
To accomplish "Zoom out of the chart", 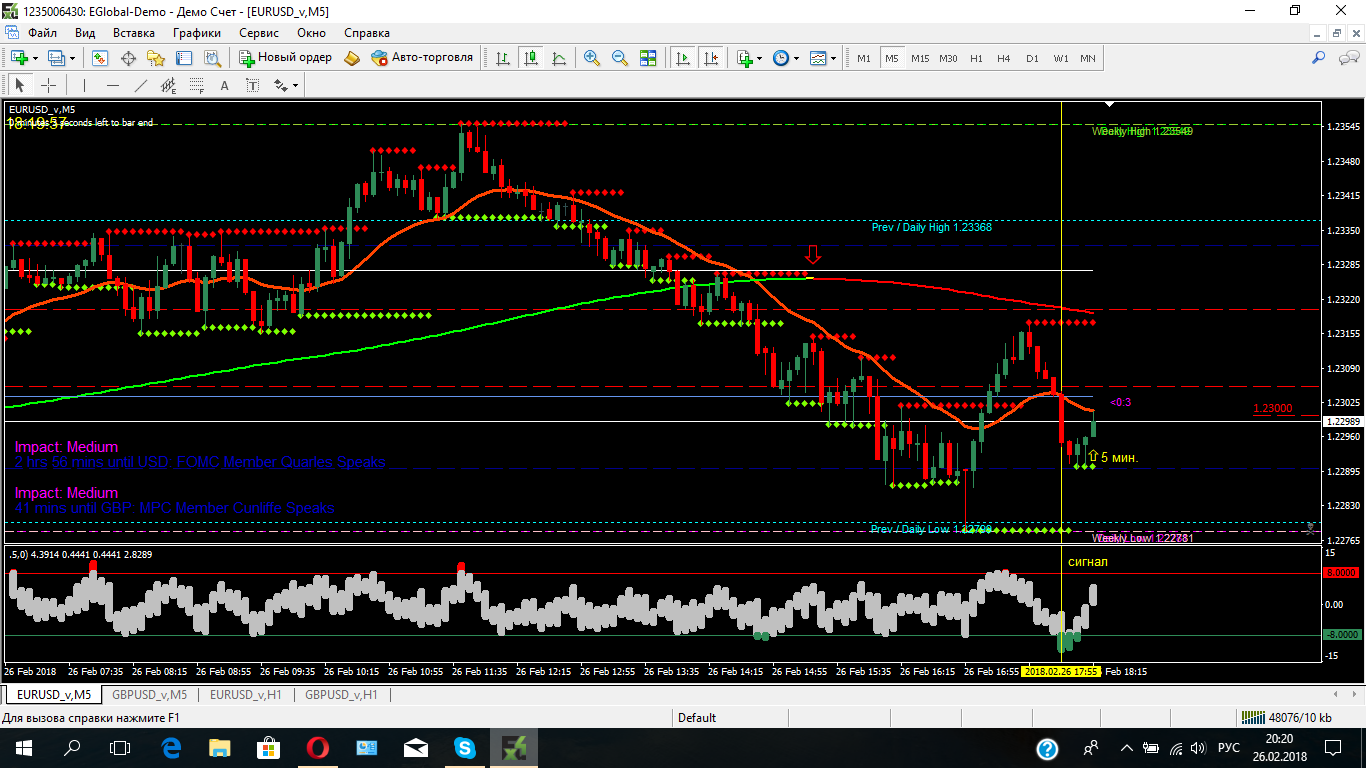I will click(620, 58).
